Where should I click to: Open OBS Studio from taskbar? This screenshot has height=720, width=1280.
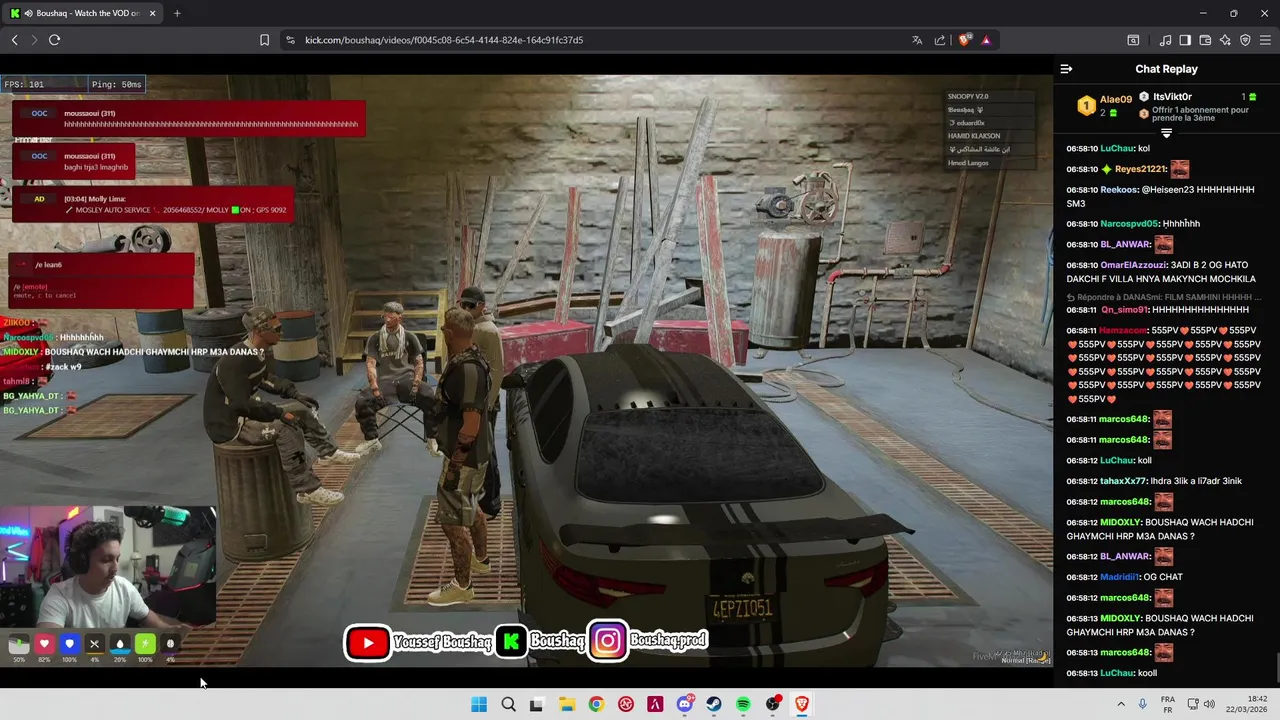pos(773,704)
